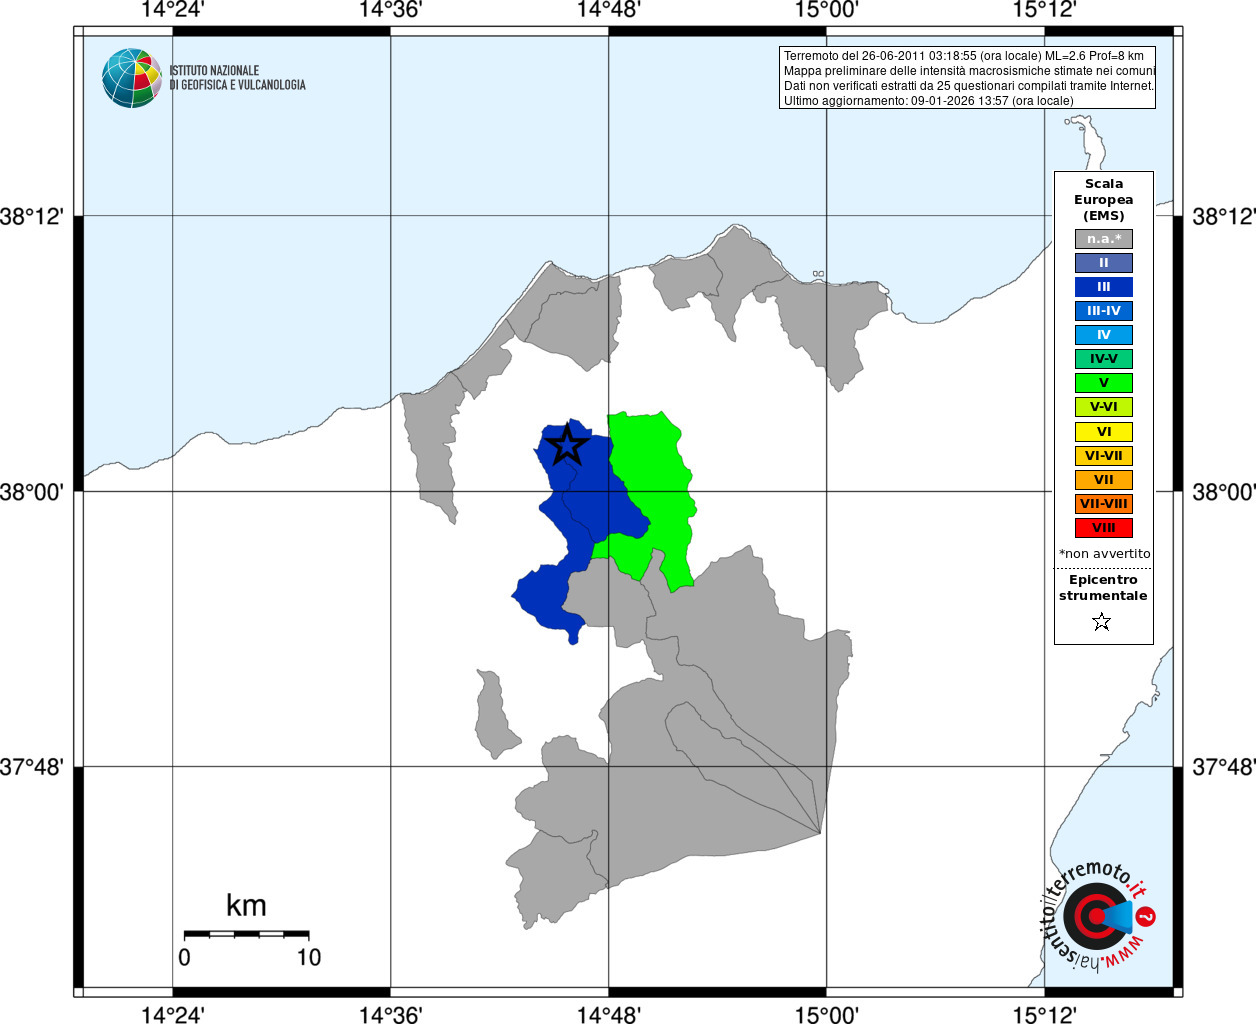Click the top 14°24' longitude label

click(173, 10)
